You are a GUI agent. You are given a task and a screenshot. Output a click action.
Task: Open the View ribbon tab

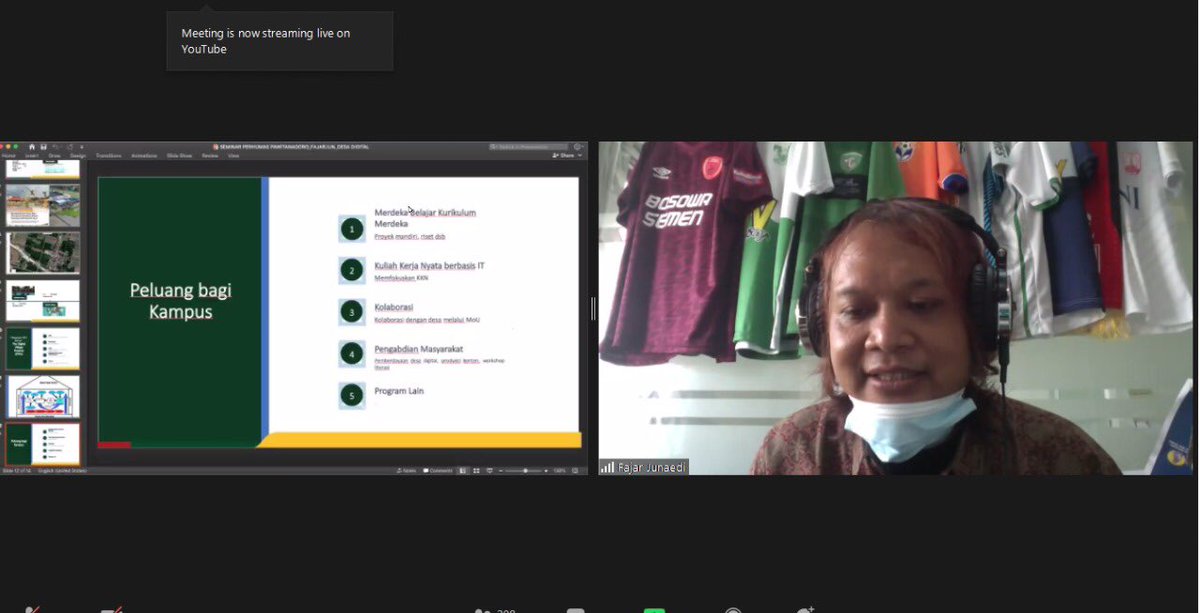233,156
